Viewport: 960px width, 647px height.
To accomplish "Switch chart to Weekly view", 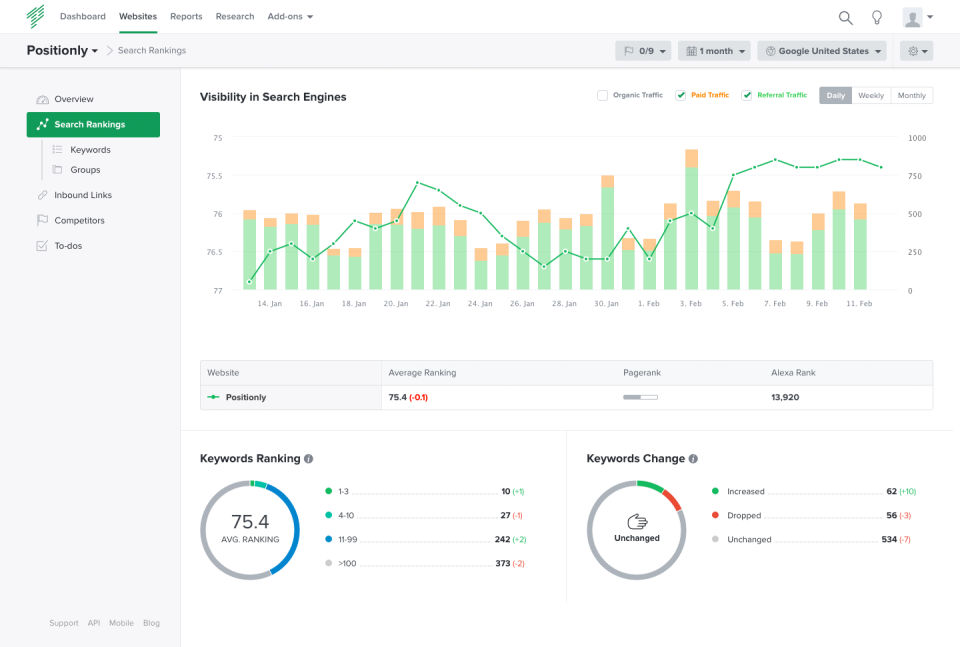I will pyautogui.click(x=871, y=95).
